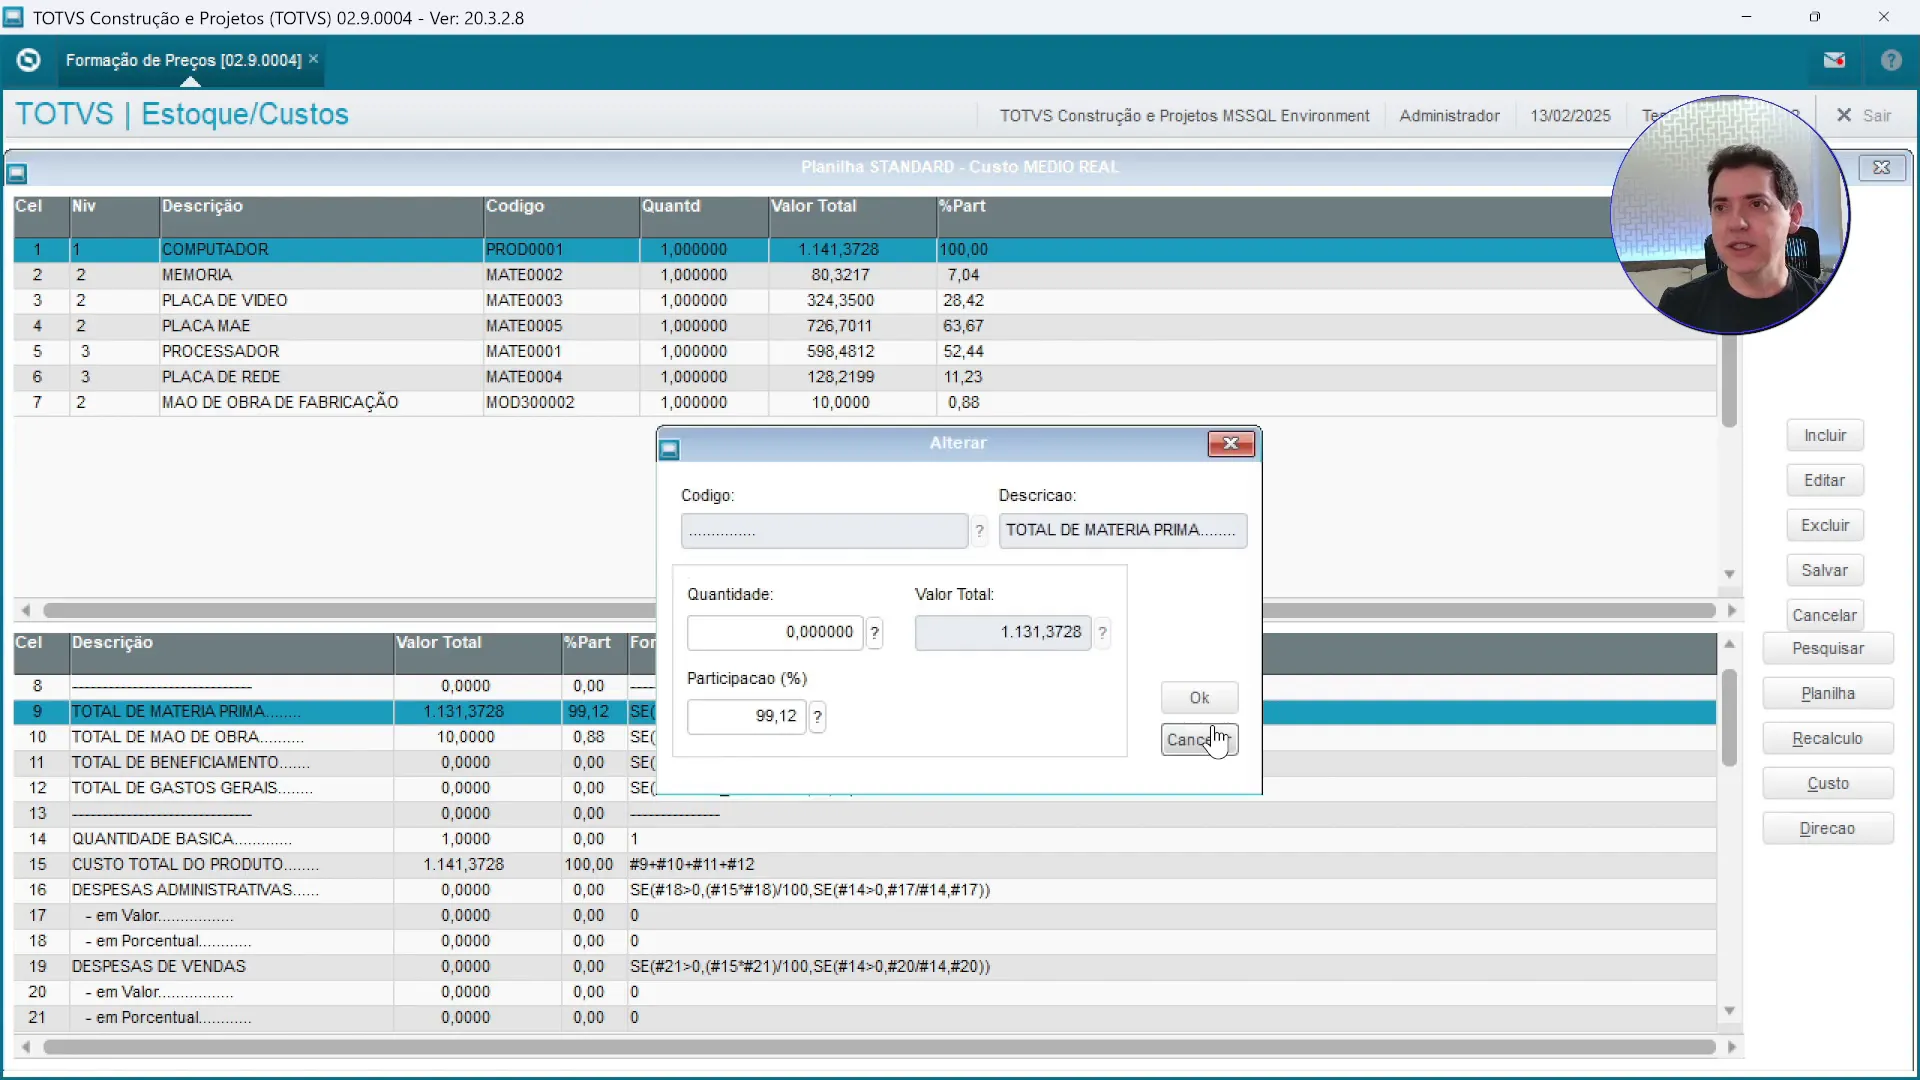The width and height of the screenshot is (1920, 1080).
Task: Click the TOTVS home logo icon
Action: (29, 60)
